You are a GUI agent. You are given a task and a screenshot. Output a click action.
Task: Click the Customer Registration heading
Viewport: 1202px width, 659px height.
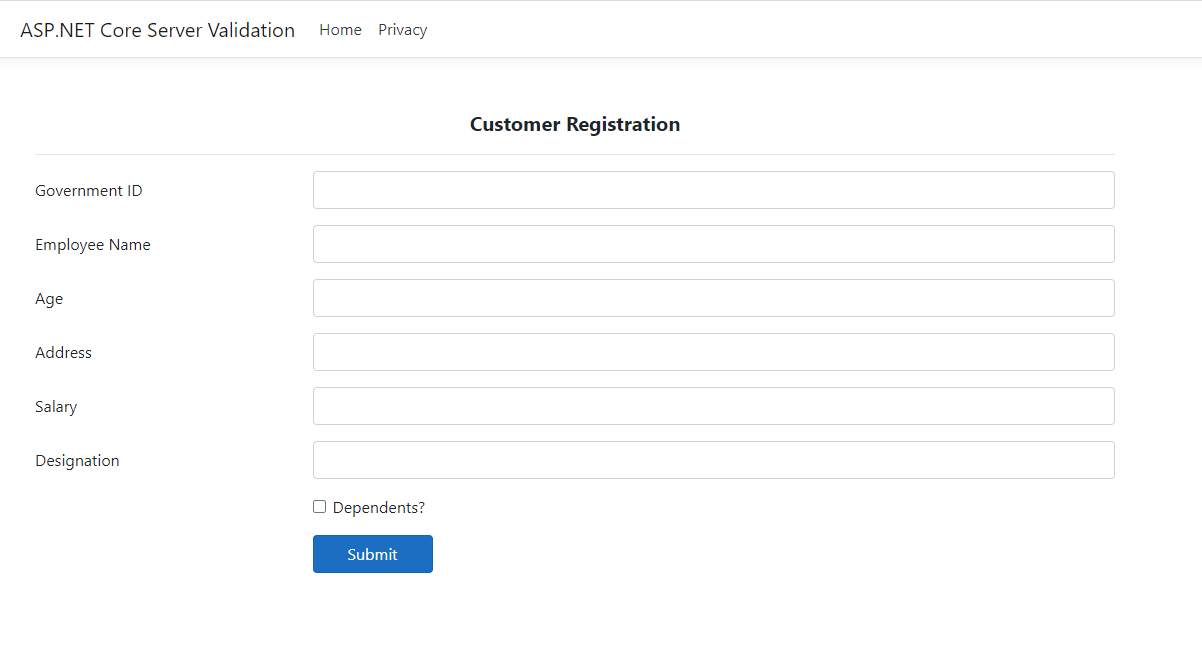point(575,124)
